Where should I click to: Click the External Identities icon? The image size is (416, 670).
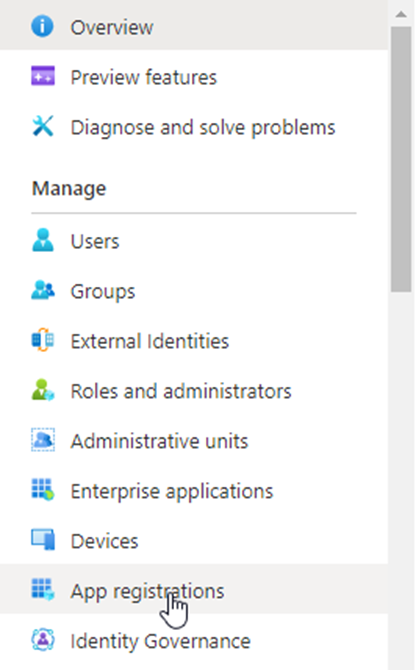click(x=43, y=340)
